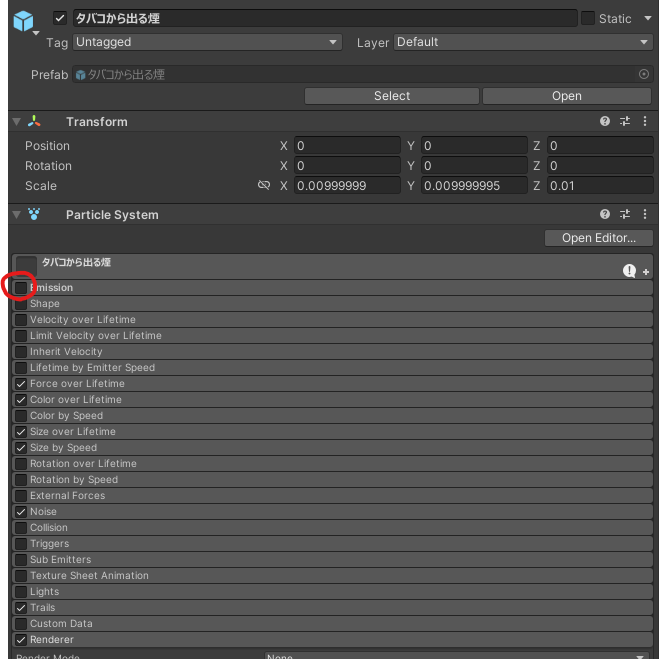Viewport: 659px width, 659px height.
Task: Click the Rotation X field
Action: pos(347,166)
